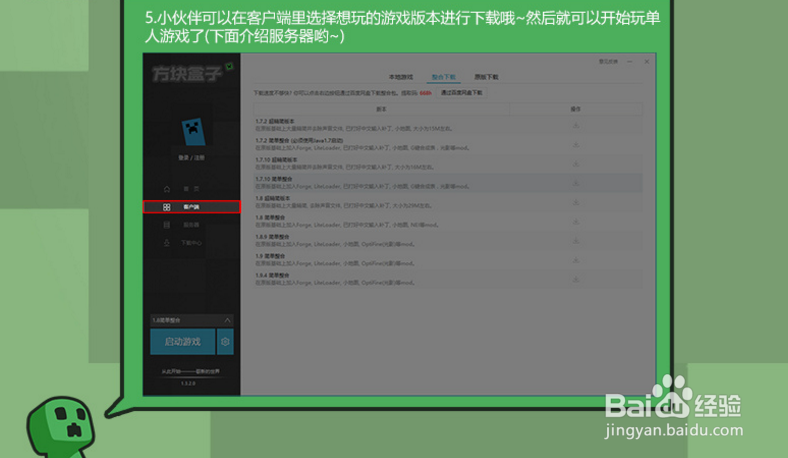
Task: Click the 客户端 grid icon
Action: 167,207
